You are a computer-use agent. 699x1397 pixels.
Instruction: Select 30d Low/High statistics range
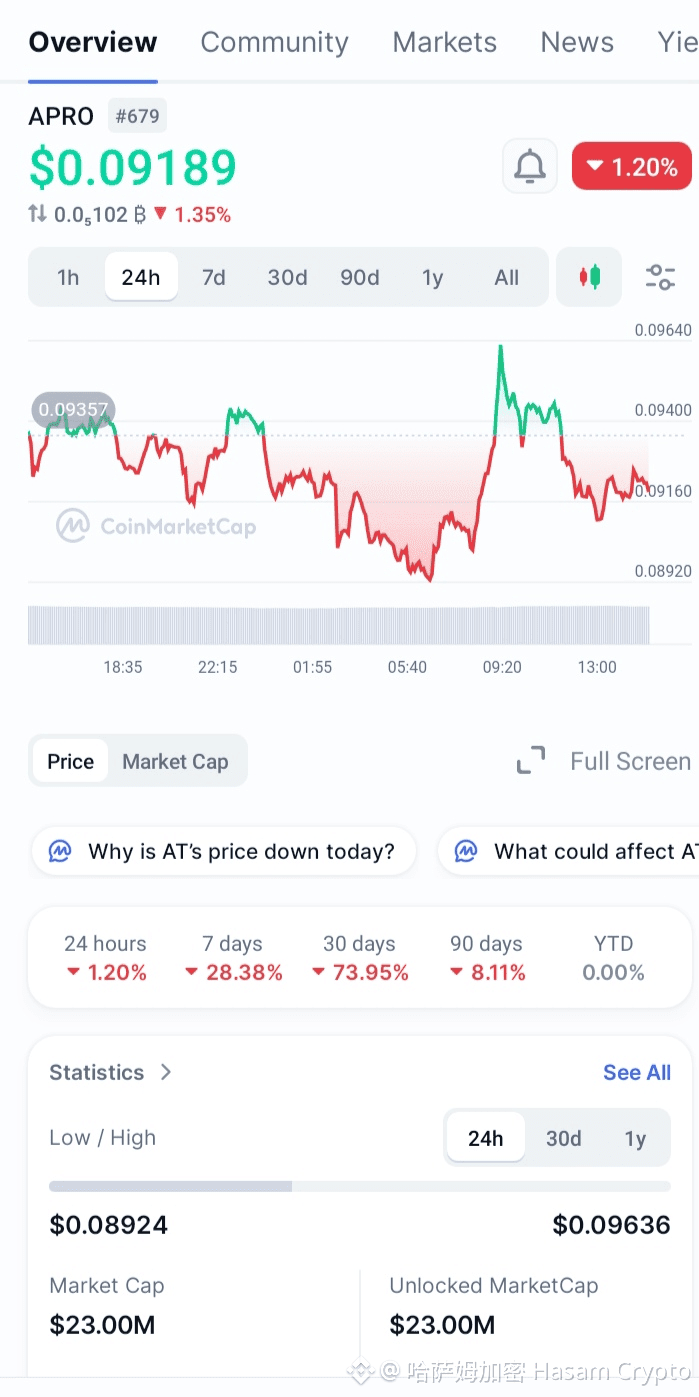pos(563,1138)
